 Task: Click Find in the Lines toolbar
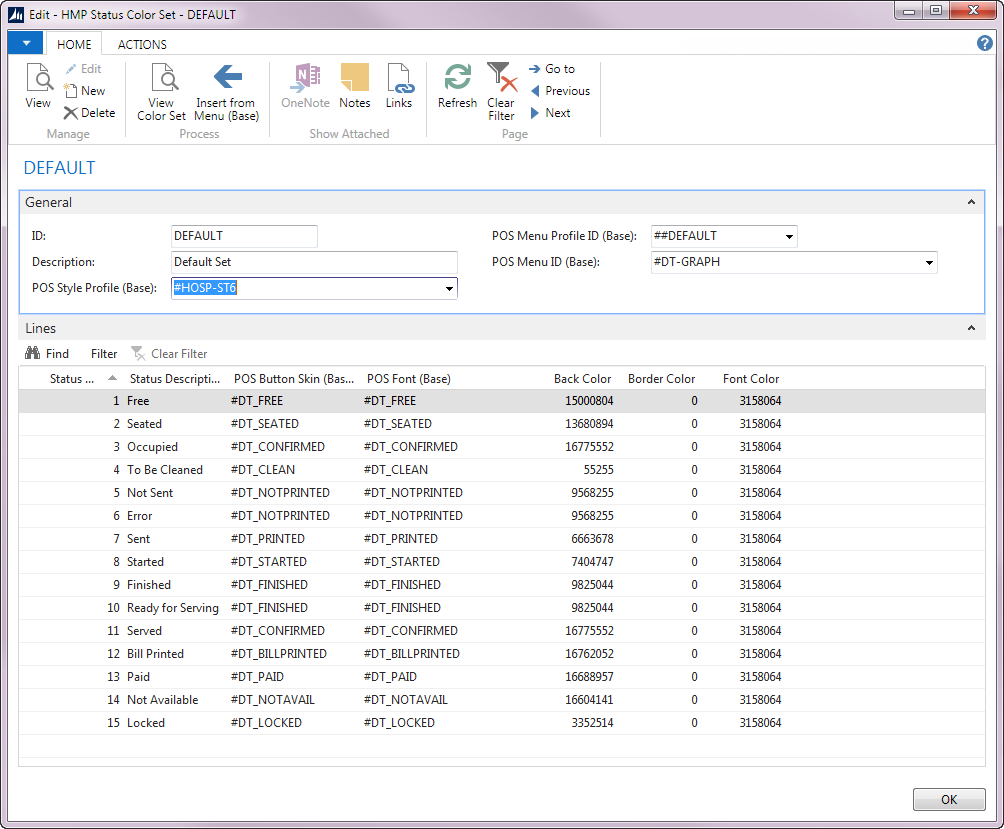[x=47, y=354]
